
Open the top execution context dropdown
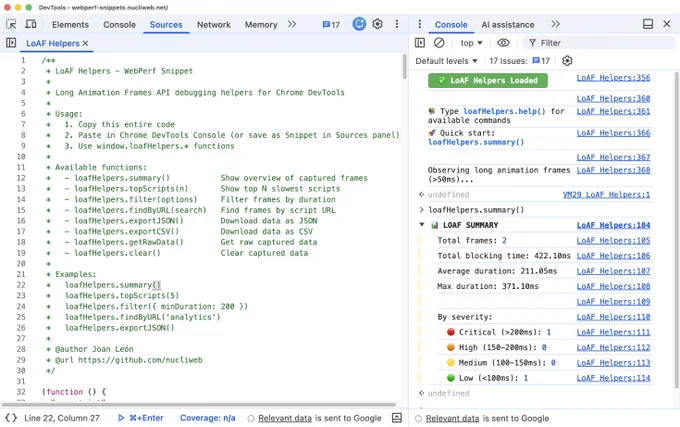pos(471,43)
